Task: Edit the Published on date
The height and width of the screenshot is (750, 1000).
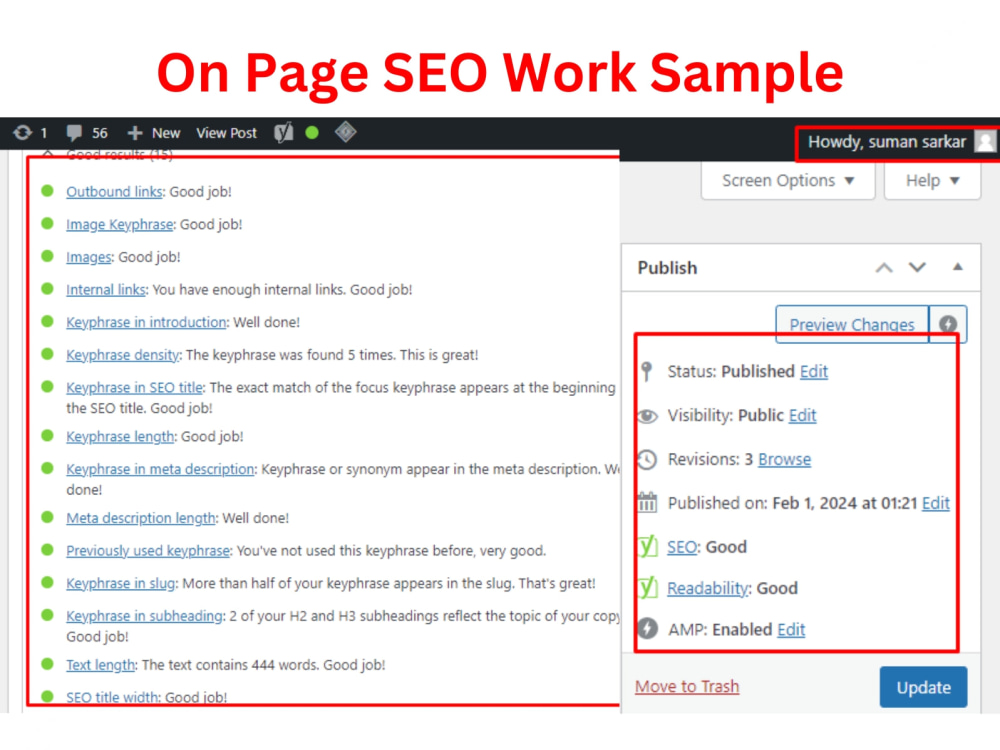Action: 936,503
